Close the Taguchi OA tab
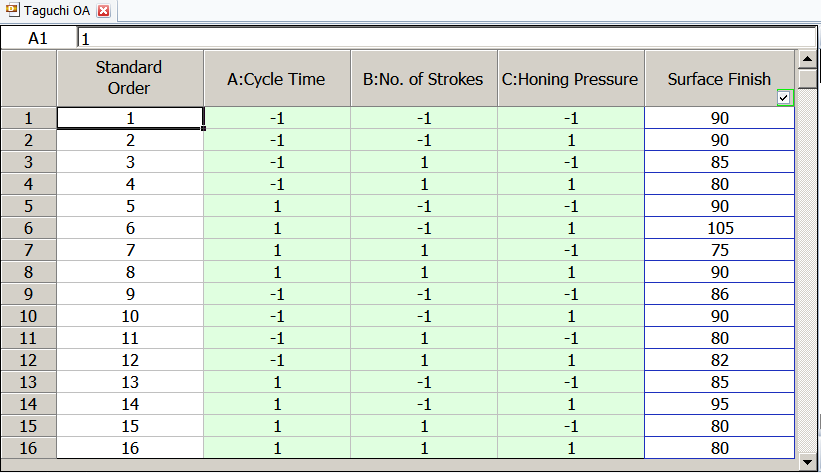 [104, 11]
